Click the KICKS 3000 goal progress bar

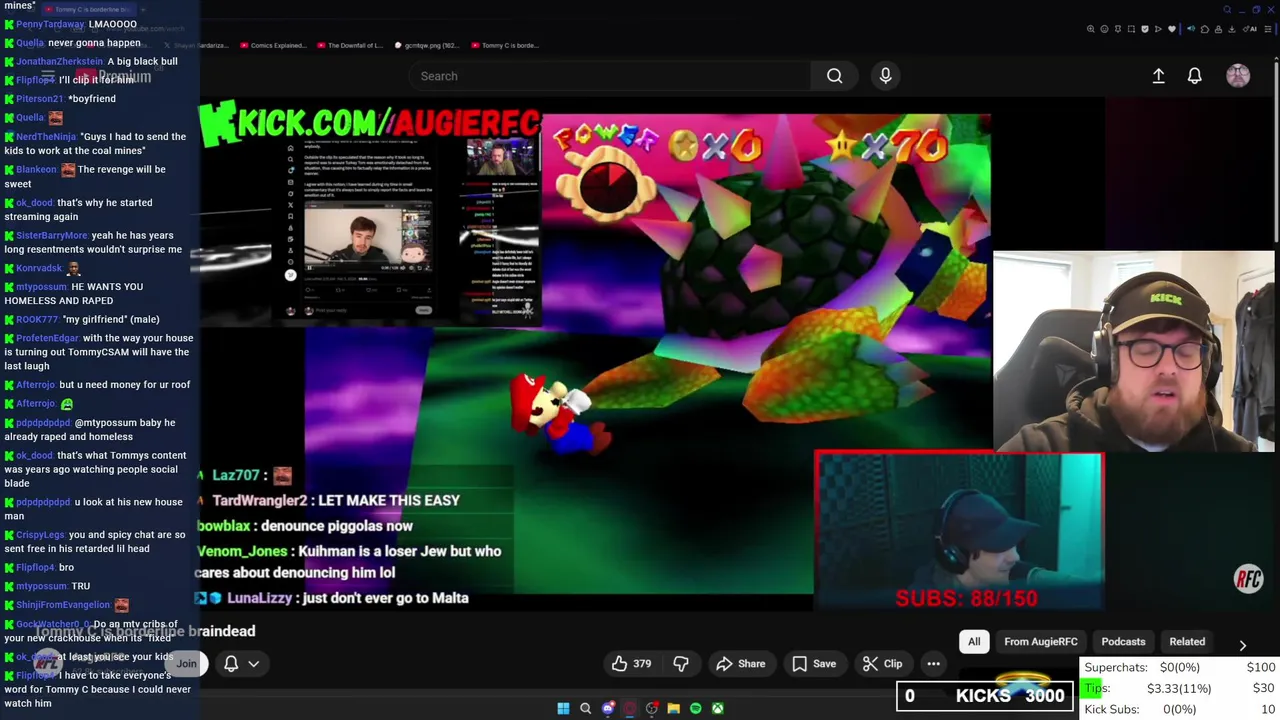click(x=984, y=695)
